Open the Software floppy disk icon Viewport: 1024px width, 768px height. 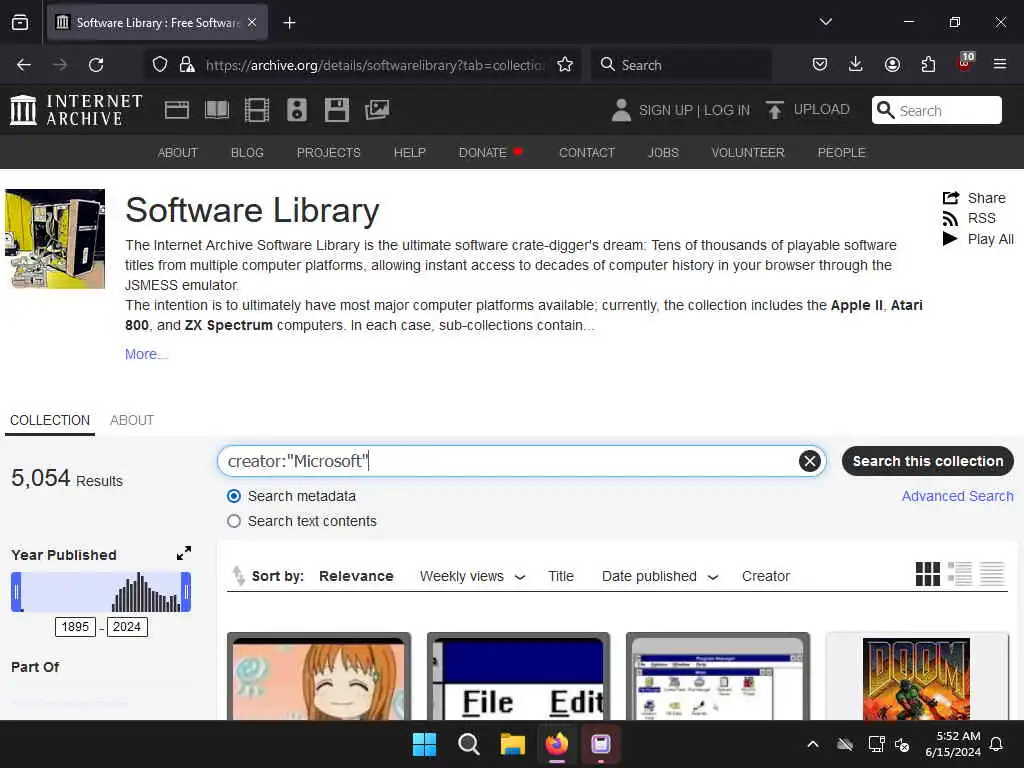click(x=337, y=110)
